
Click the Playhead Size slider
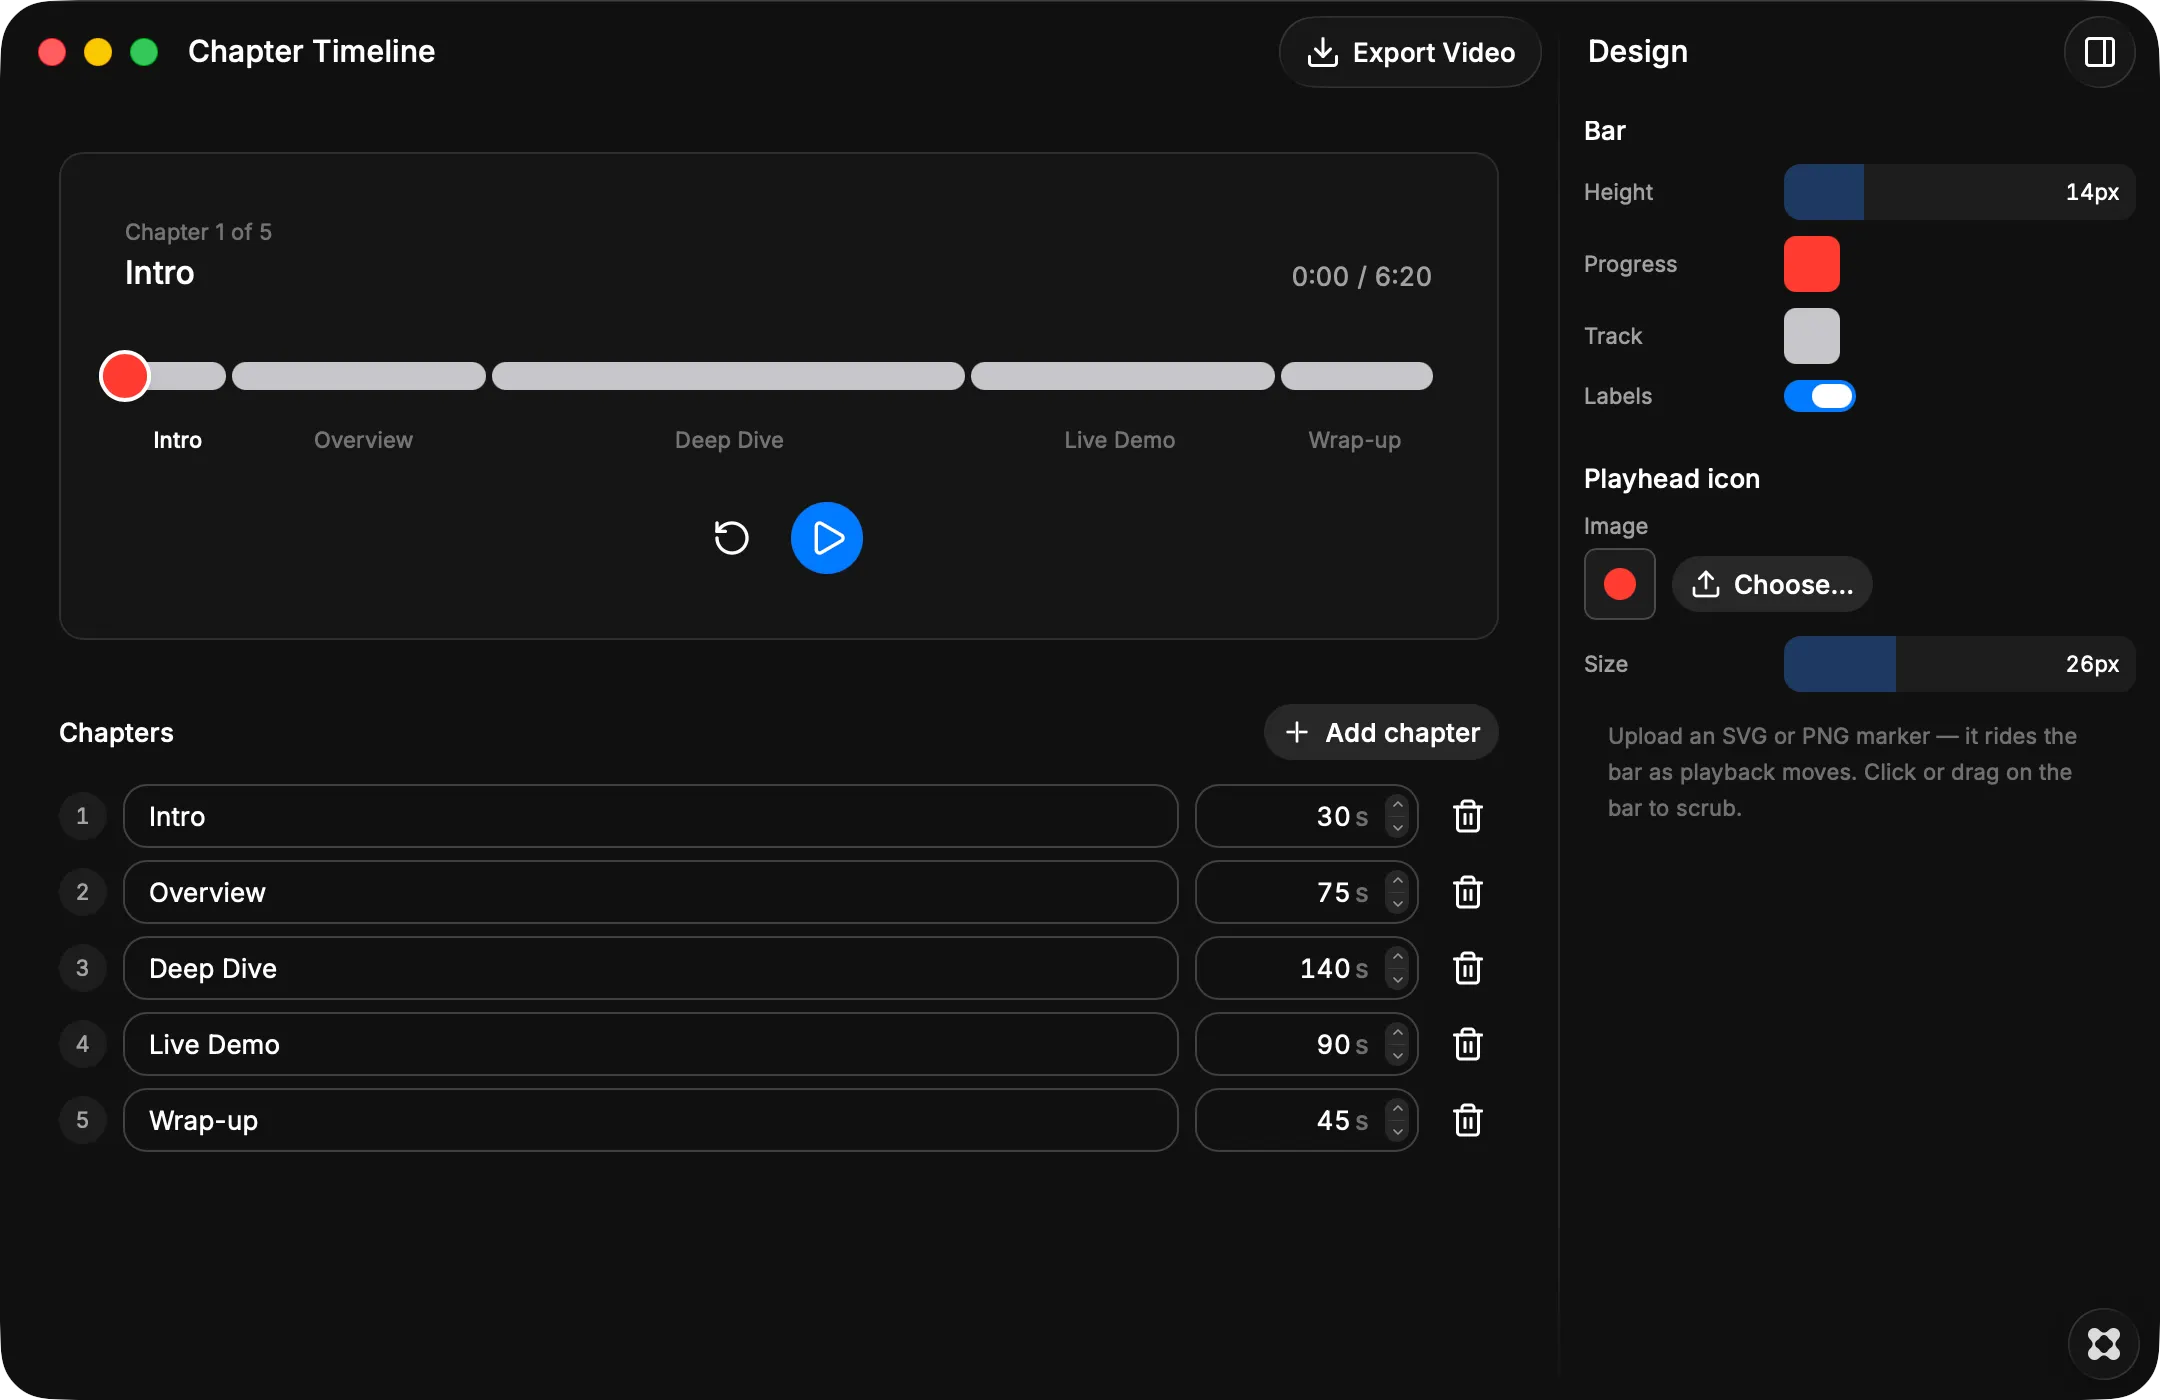pyautogui.click(x=1960, y=664)
